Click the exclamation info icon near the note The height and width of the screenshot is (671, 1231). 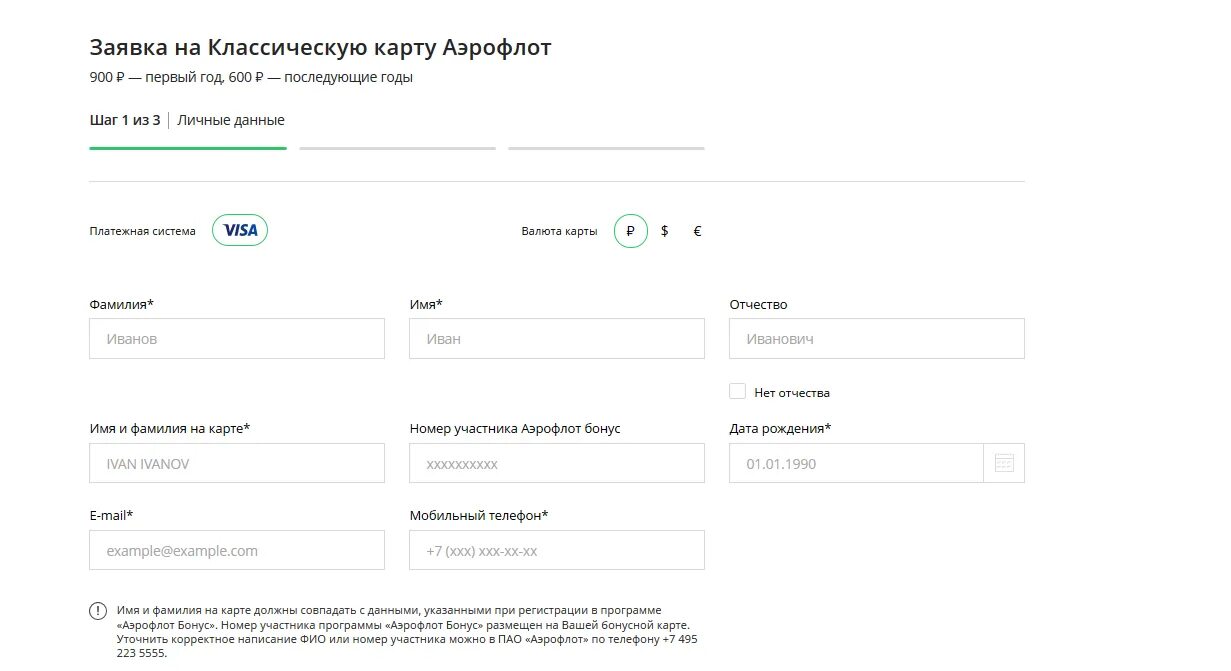click(x=98, y=611)
